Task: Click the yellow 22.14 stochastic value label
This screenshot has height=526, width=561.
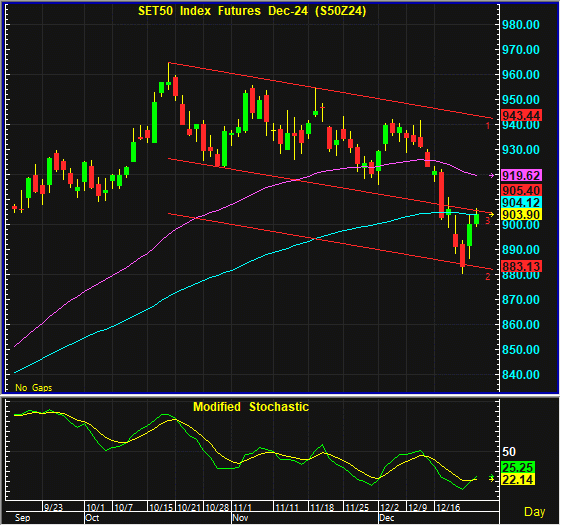Action: click(x=518, y=479)
